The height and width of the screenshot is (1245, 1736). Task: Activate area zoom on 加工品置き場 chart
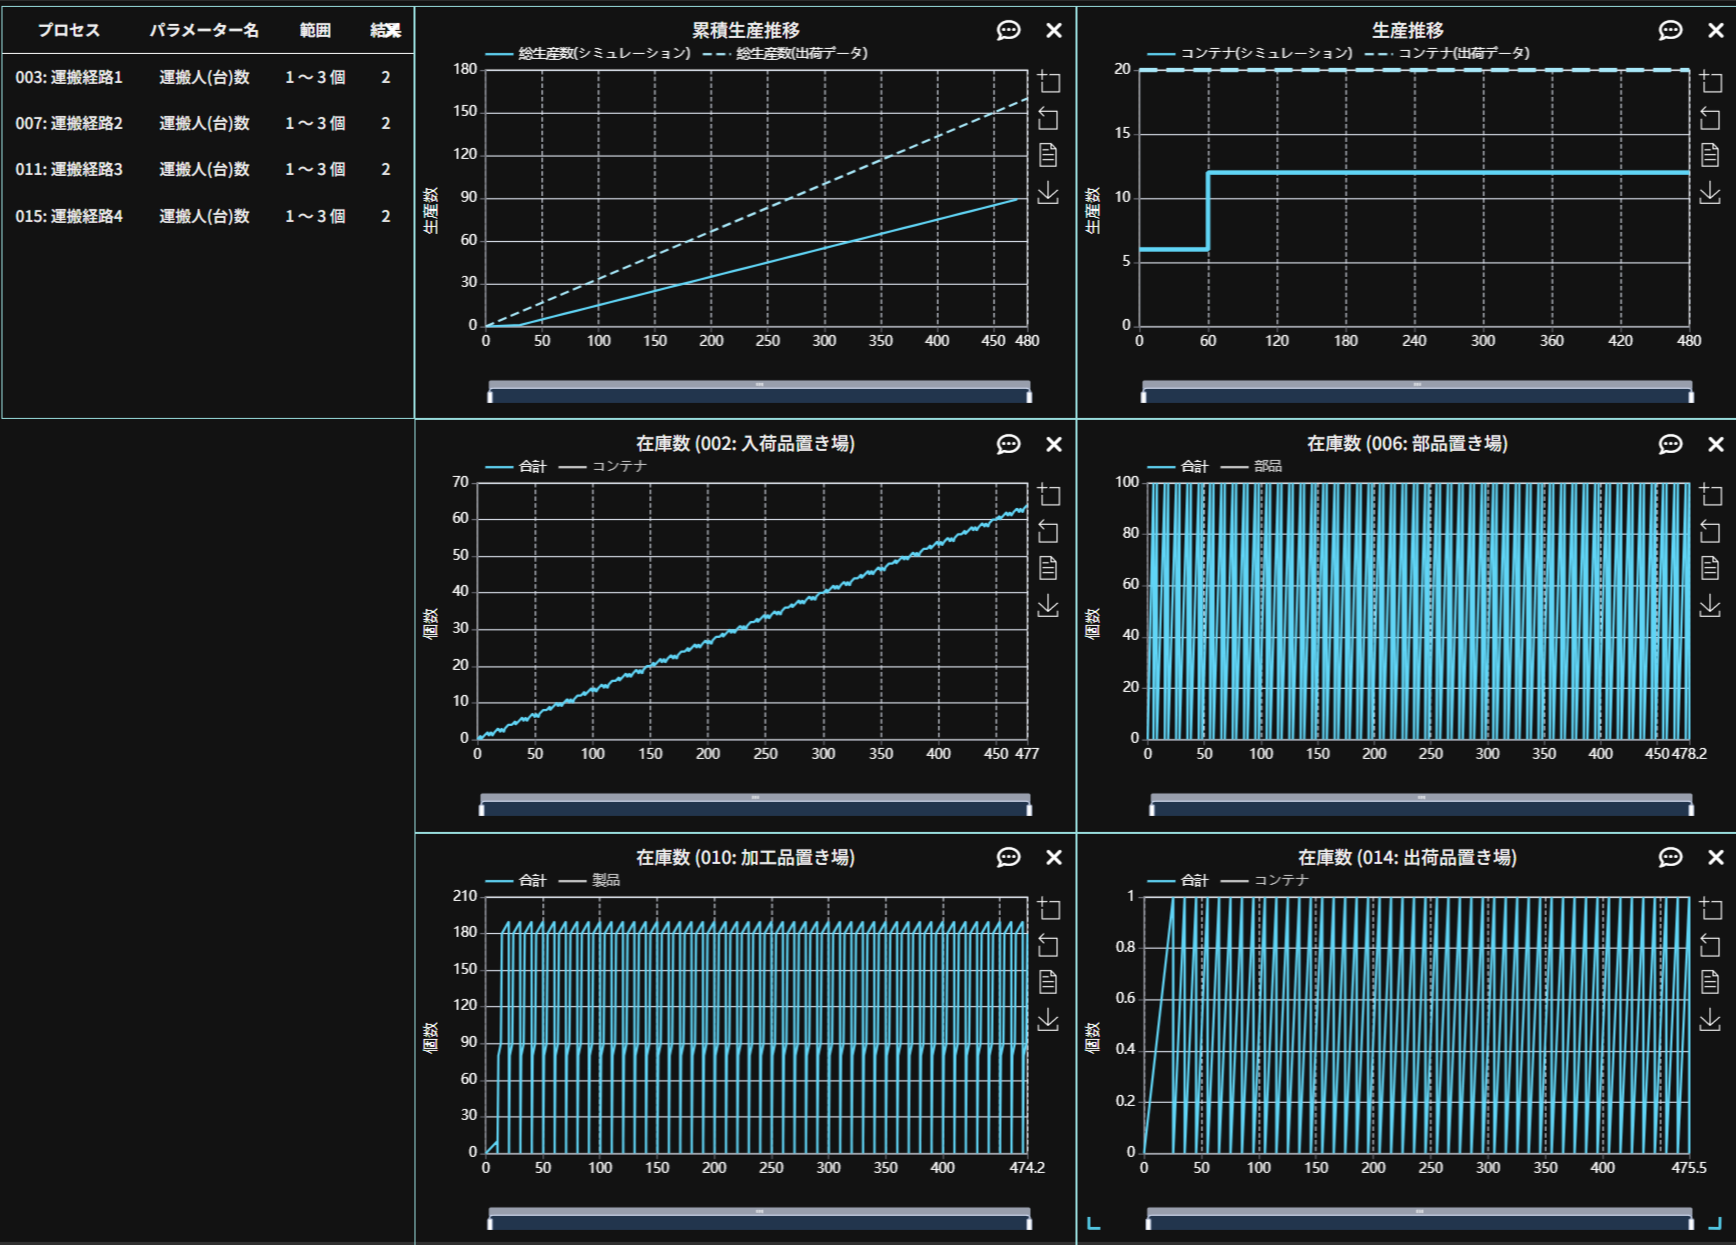pyautogui.click(x=1048, y=909)
